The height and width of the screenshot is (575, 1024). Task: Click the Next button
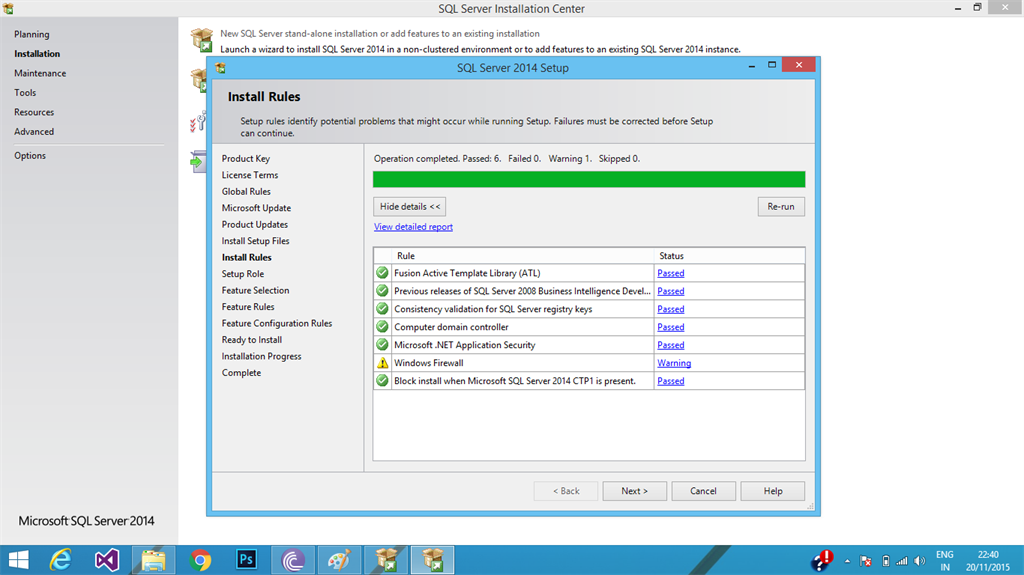(634, 491)
